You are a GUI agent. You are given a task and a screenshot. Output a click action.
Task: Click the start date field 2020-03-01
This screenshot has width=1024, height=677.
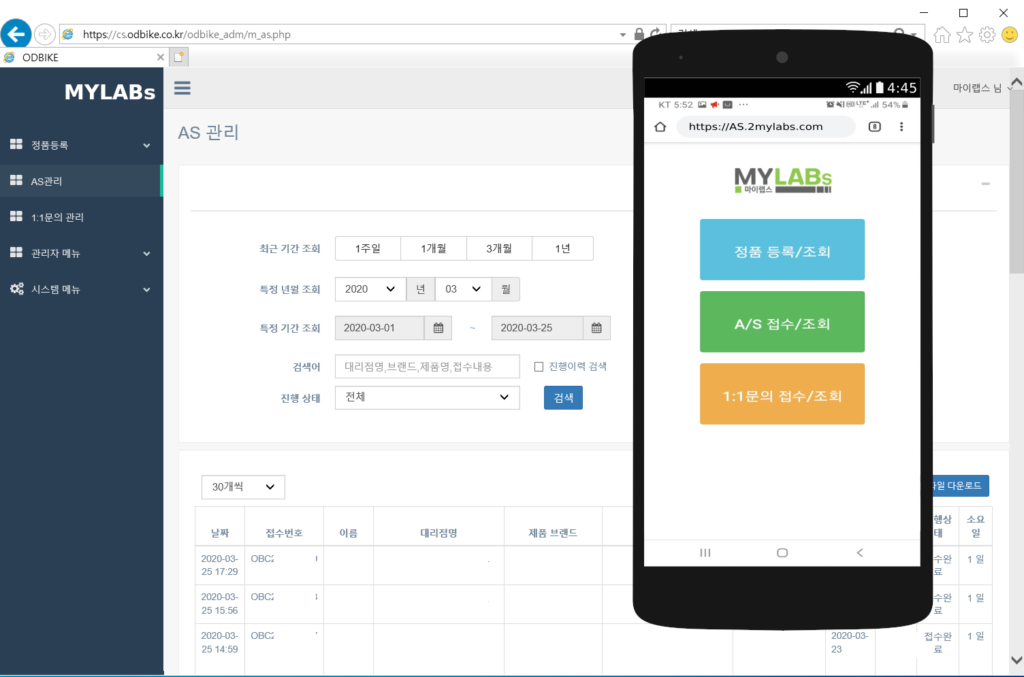click(379, 328)
